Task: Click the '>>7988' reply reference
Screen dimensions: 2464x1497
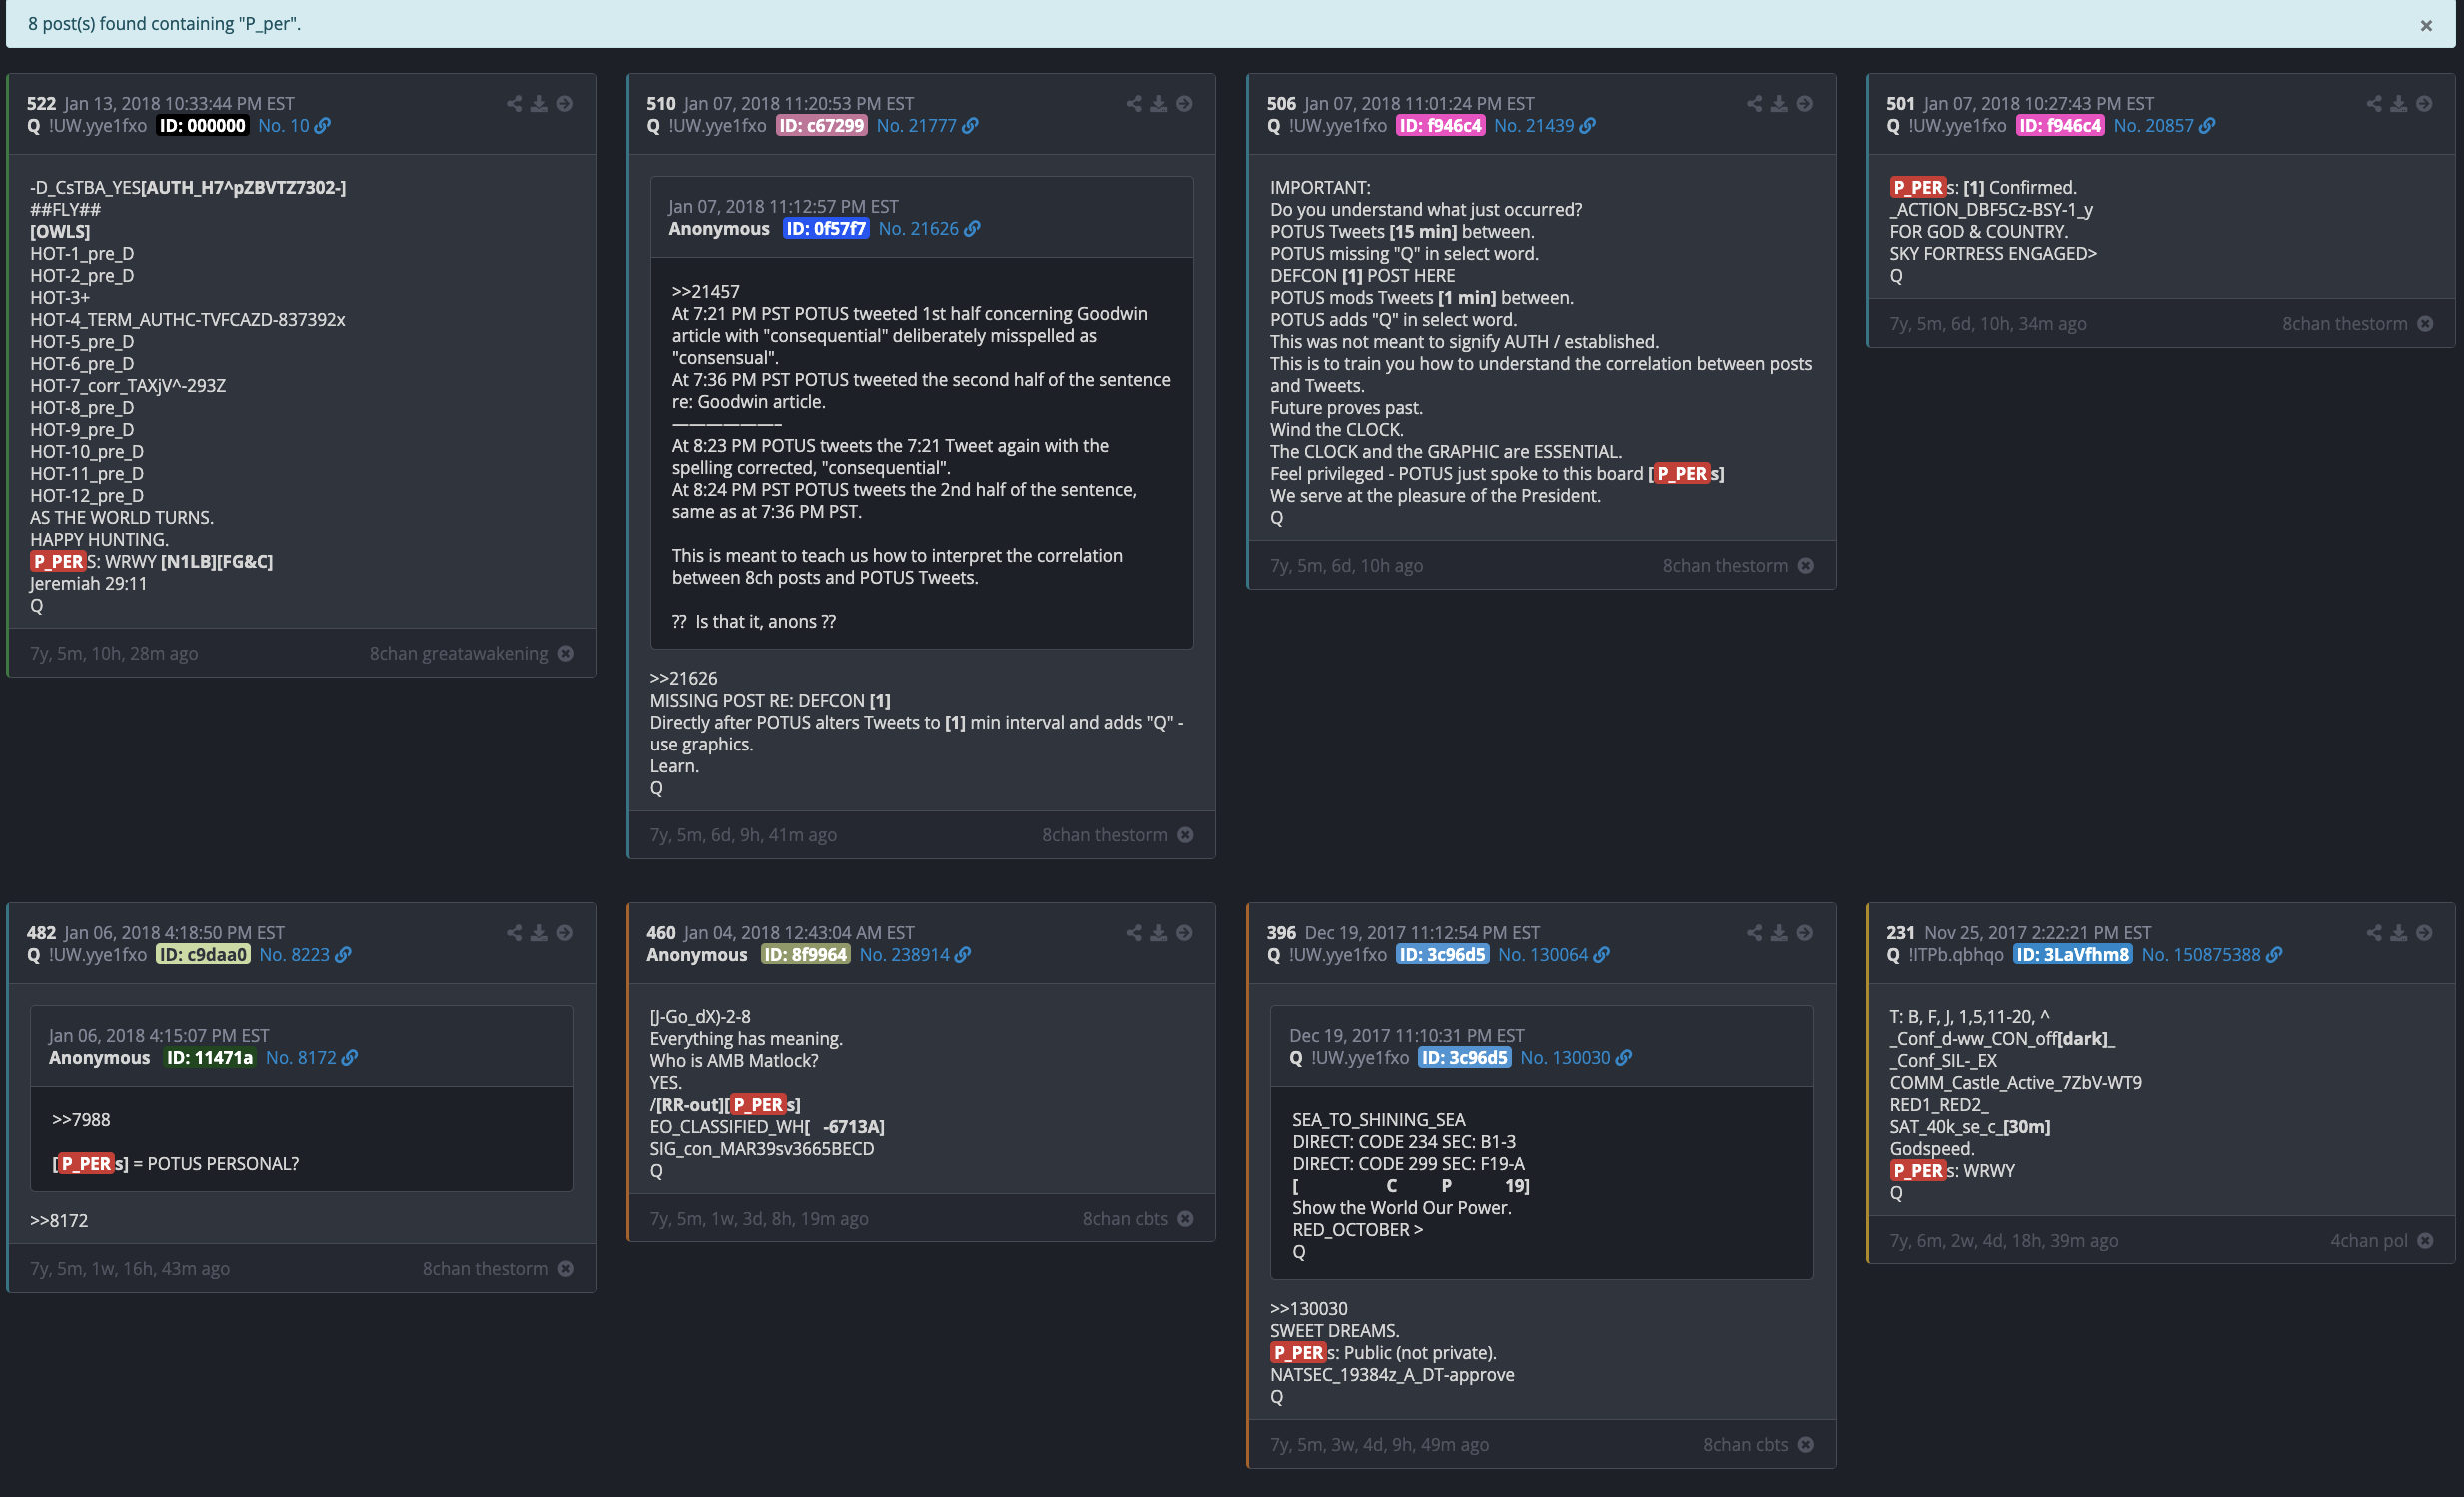Action: [81, 1120]
